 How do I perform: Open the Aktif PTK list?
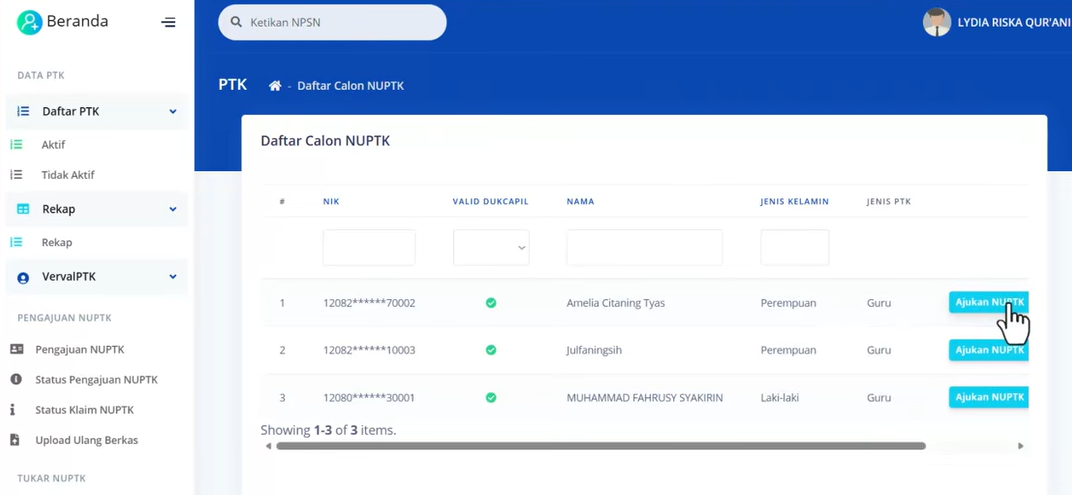(53, 145)
